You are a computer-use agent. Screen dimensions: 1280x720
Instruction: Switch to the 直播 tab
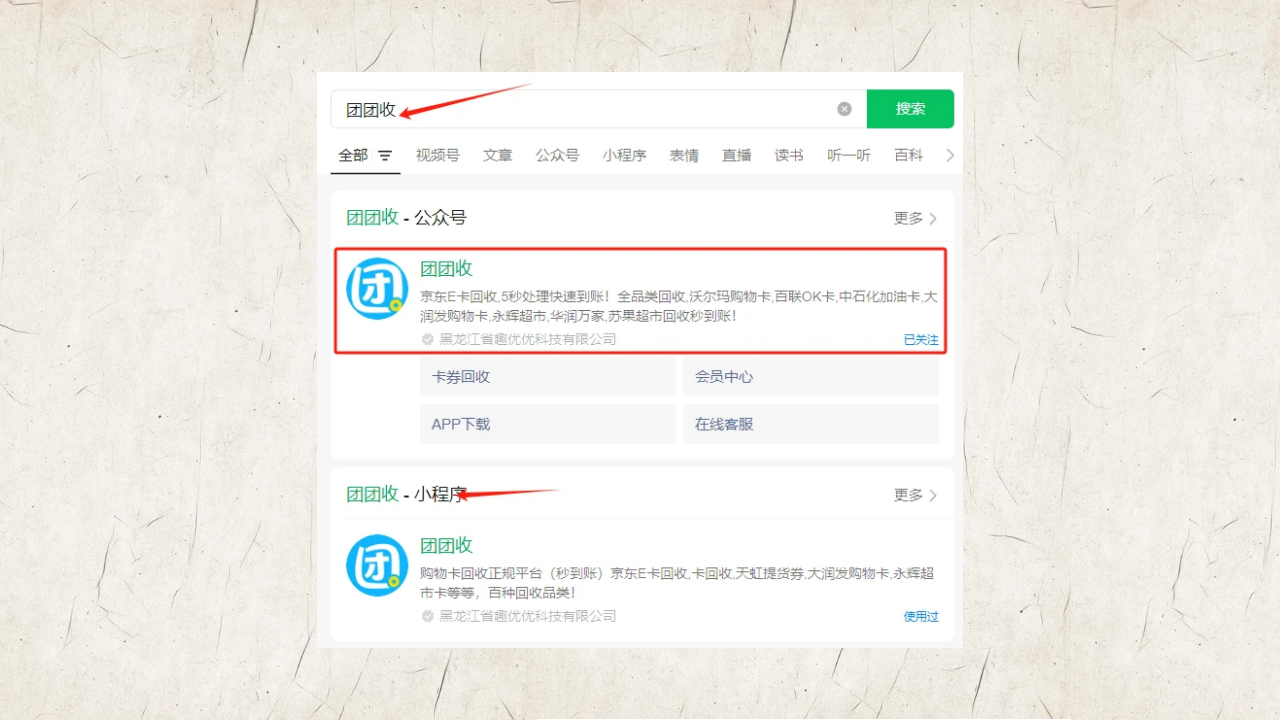coord(737,155)
